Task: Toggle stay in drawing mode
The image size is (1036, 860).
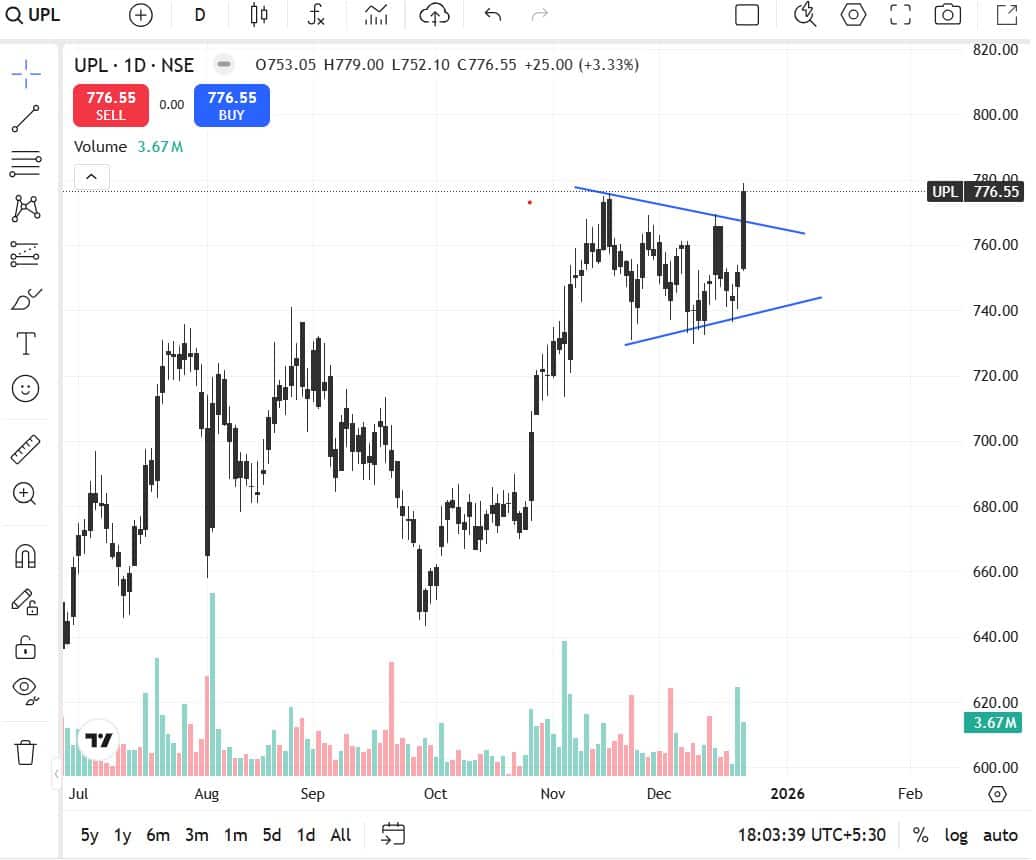Action: pos(25,602)
